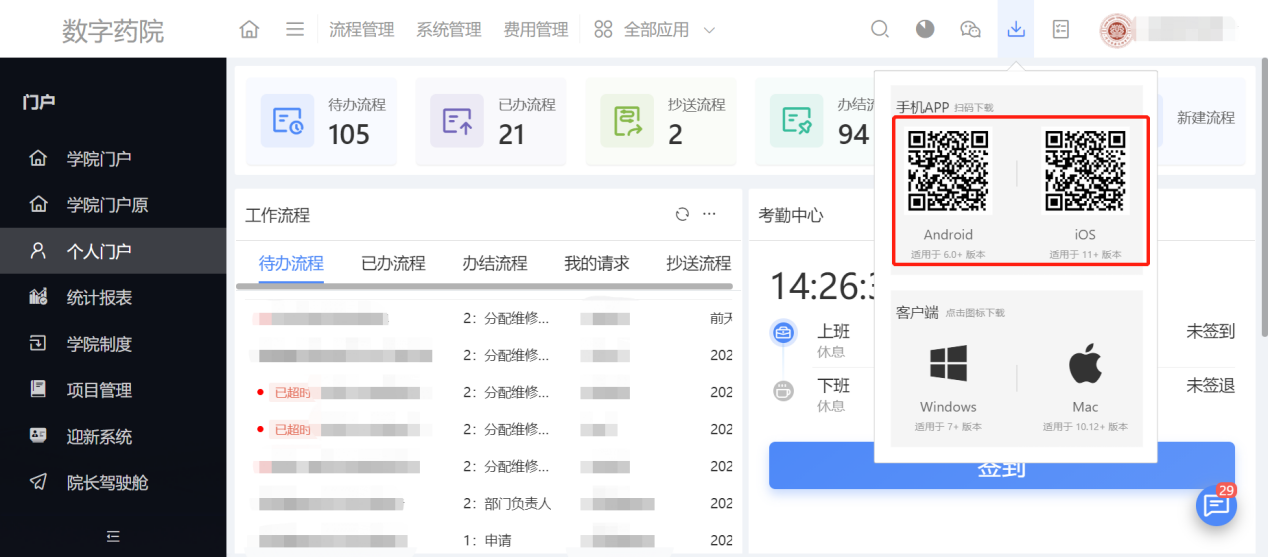This screenshot has width=1268, height=557.
Task: Click the 考勤中心 panel title
Action: [791, 214]
